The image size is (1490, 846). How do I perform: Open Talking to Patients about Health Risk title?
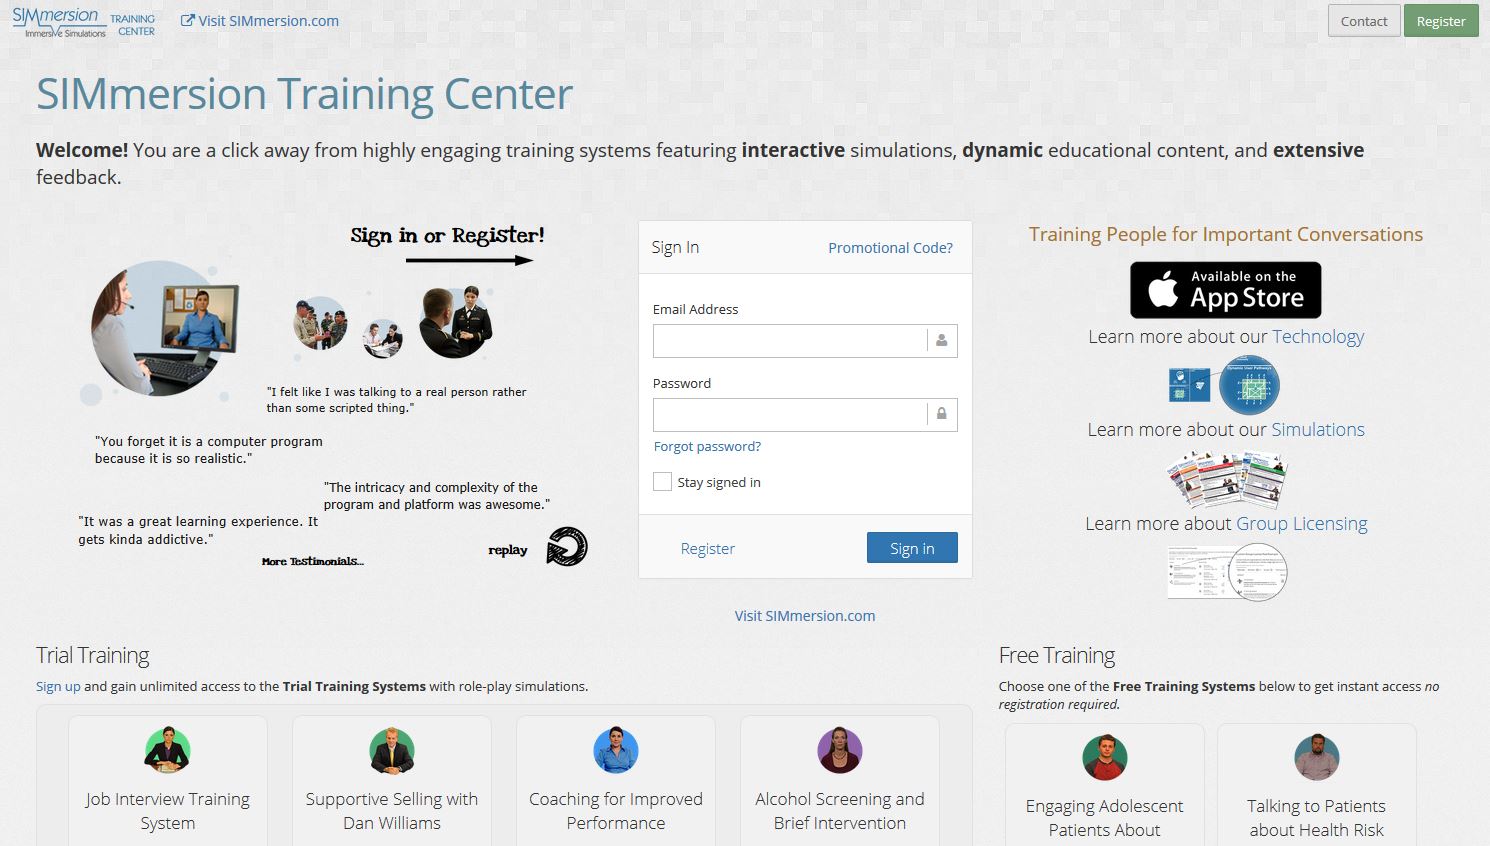(x=1317, y=818)
